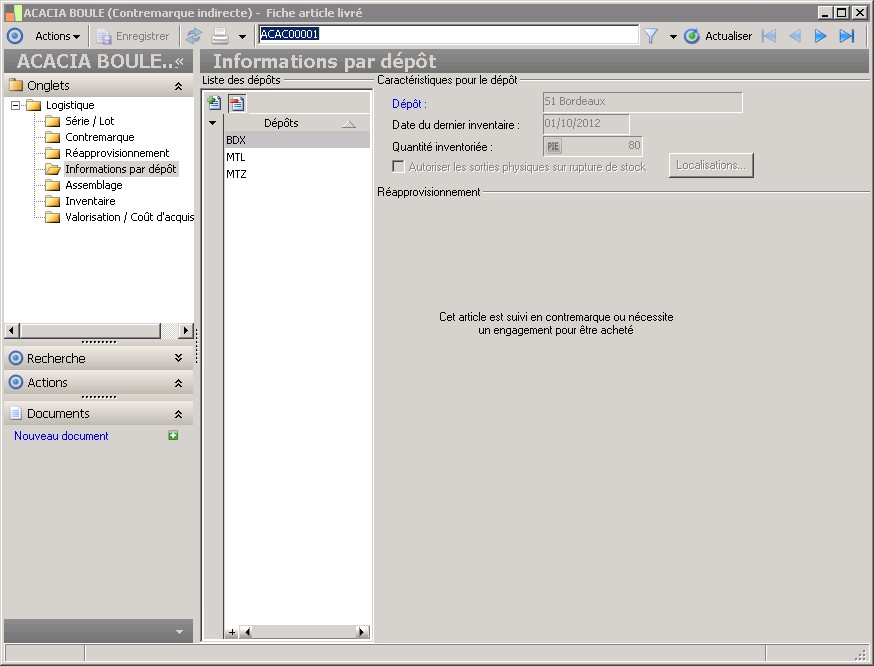The image size is (874, 666).
Task: Click the Recherche section circle icon
Action: click(x=16, y=358)
